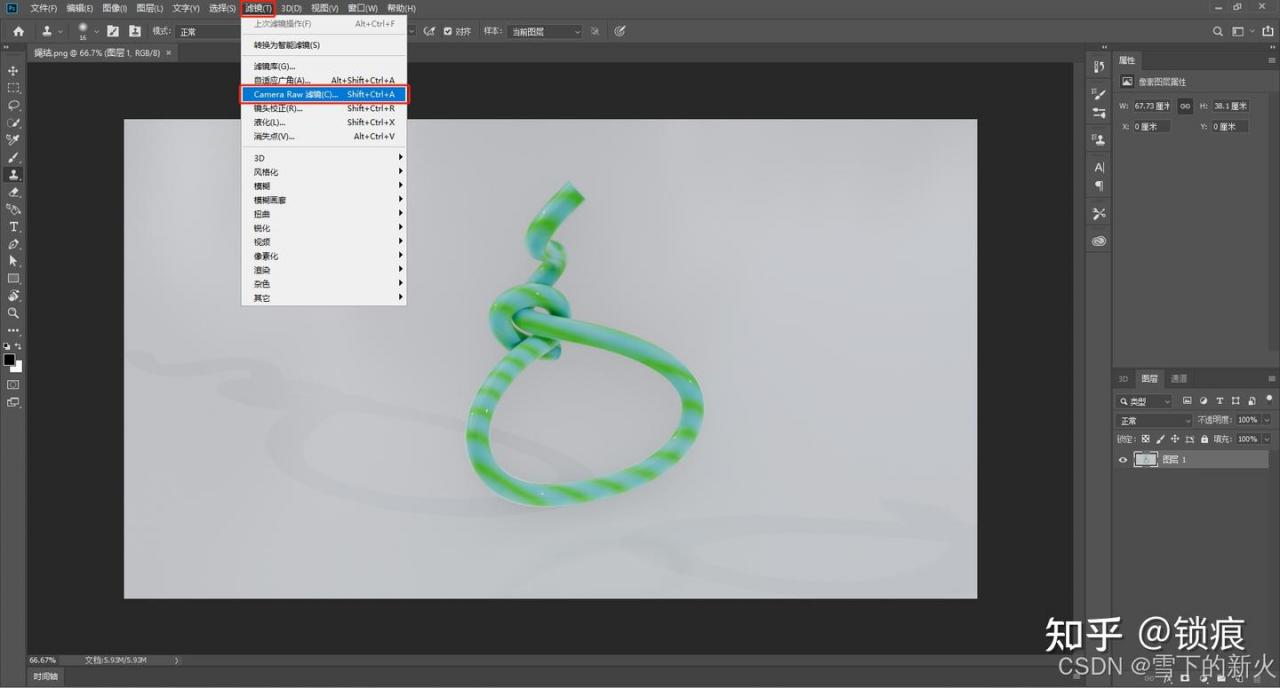Open the Brush Settings panel icon

[113, 32]
